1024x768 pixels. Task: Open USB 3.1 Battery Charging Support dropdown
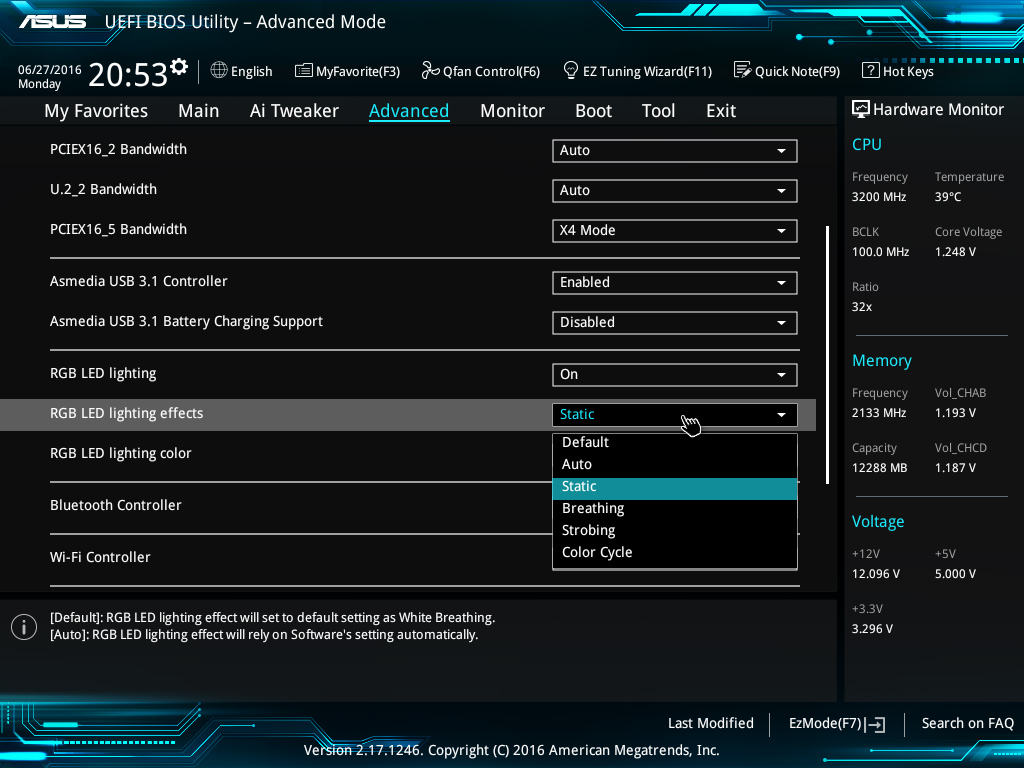point(675,323)
